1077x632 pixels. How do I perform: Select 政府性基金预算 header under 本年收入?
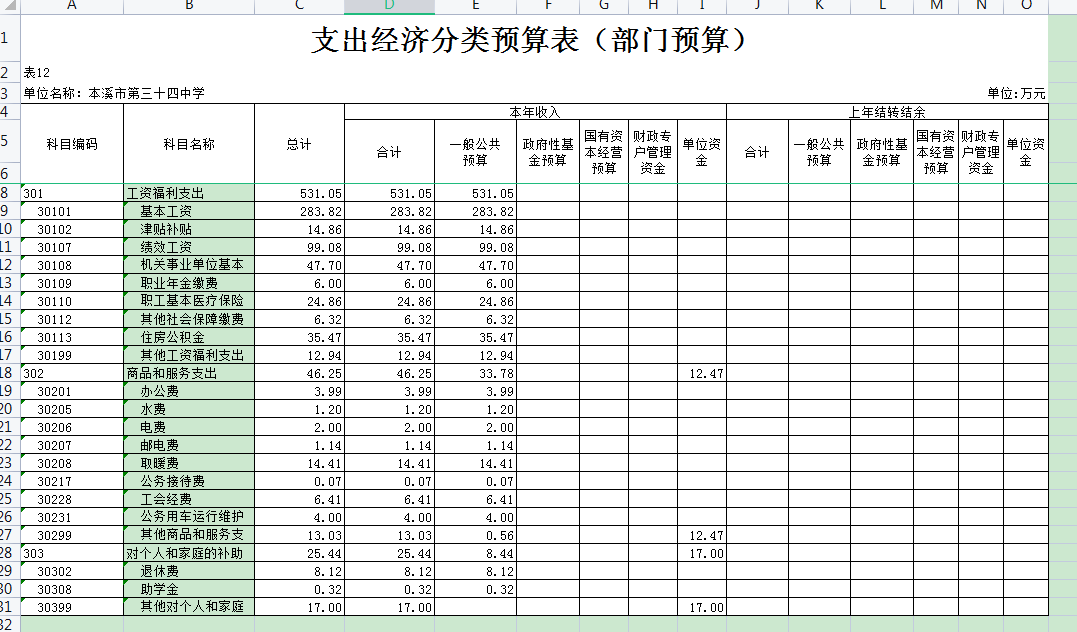pyautogui.click(x=548, y=152)
